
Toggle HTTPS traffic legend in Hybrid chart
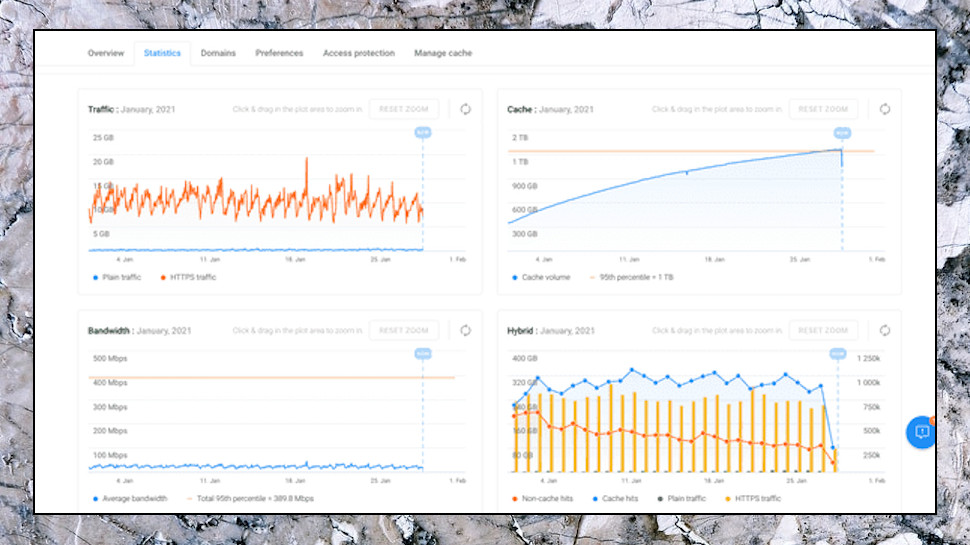pos(753,499)
